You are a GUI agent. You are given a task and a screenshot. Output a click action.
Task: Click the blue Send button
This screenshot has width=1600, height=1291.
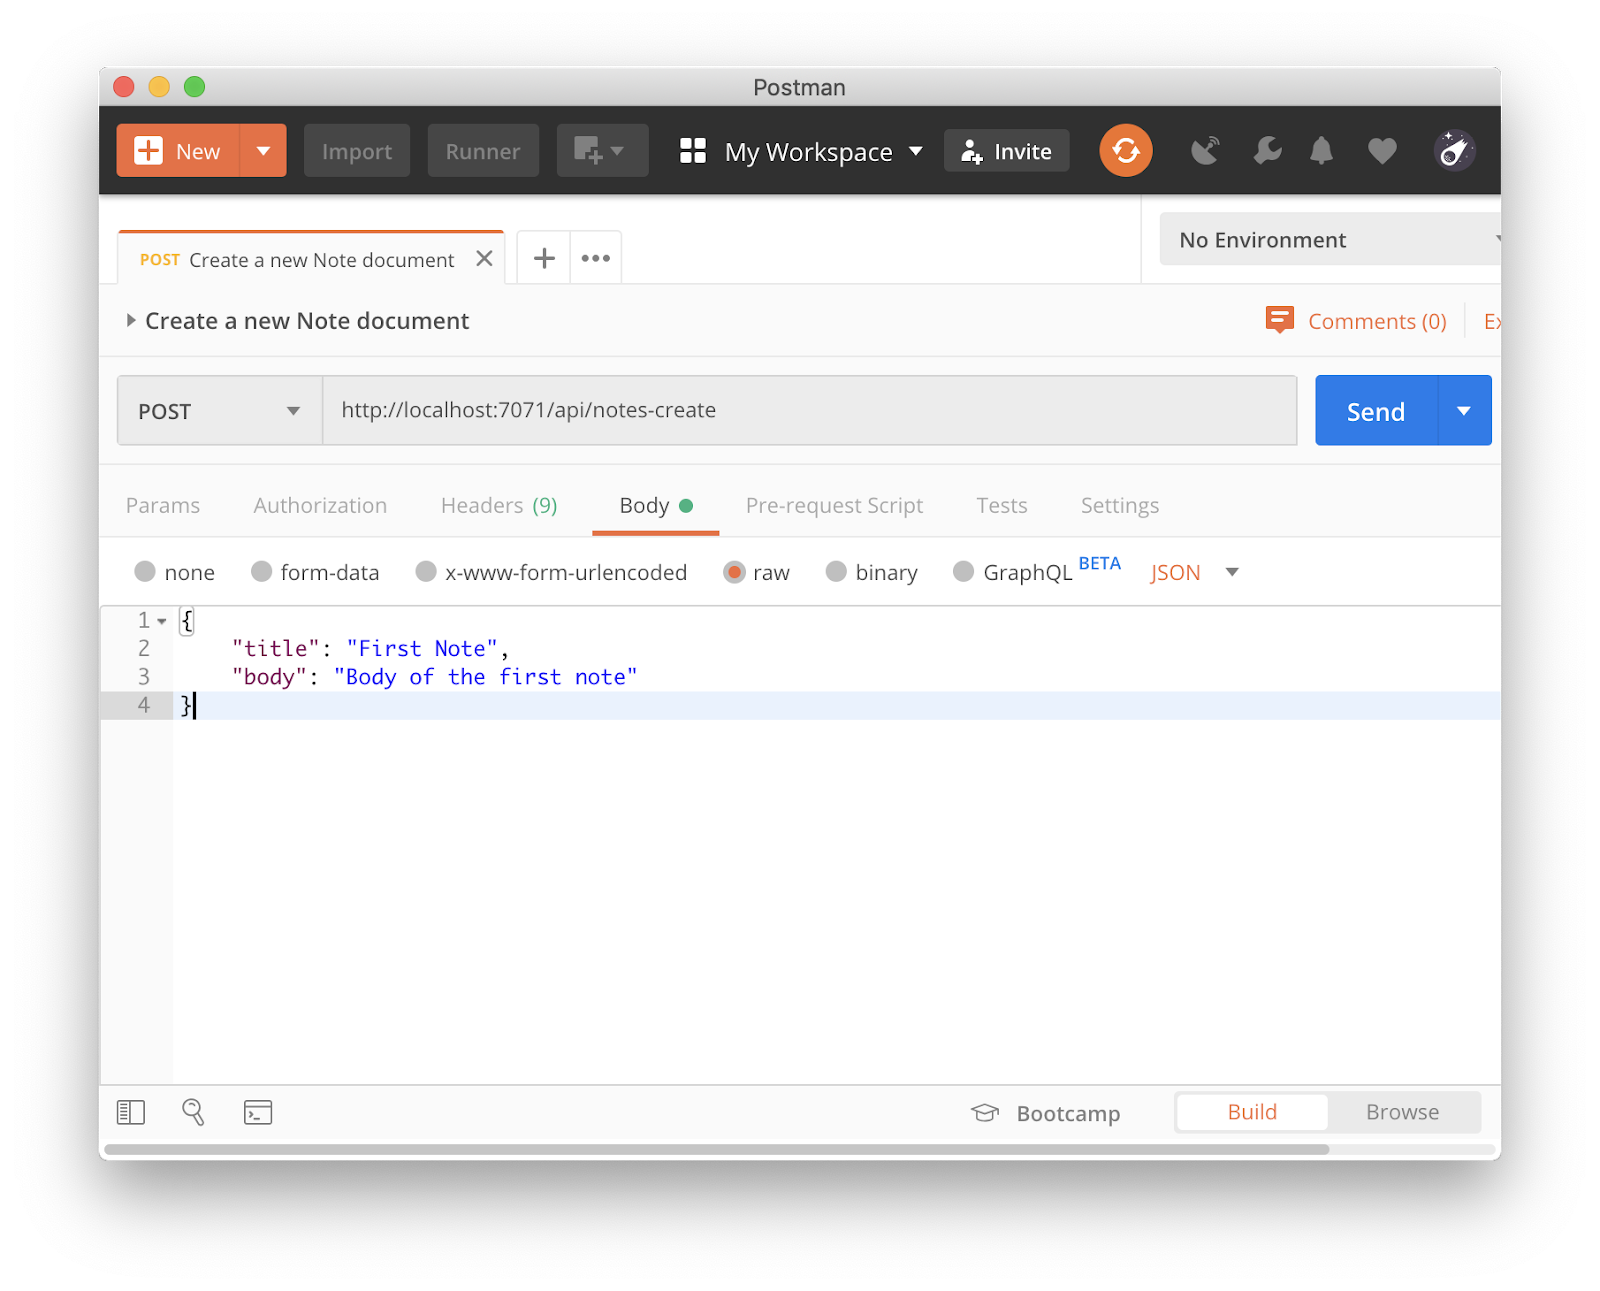tap(1376, 411)
